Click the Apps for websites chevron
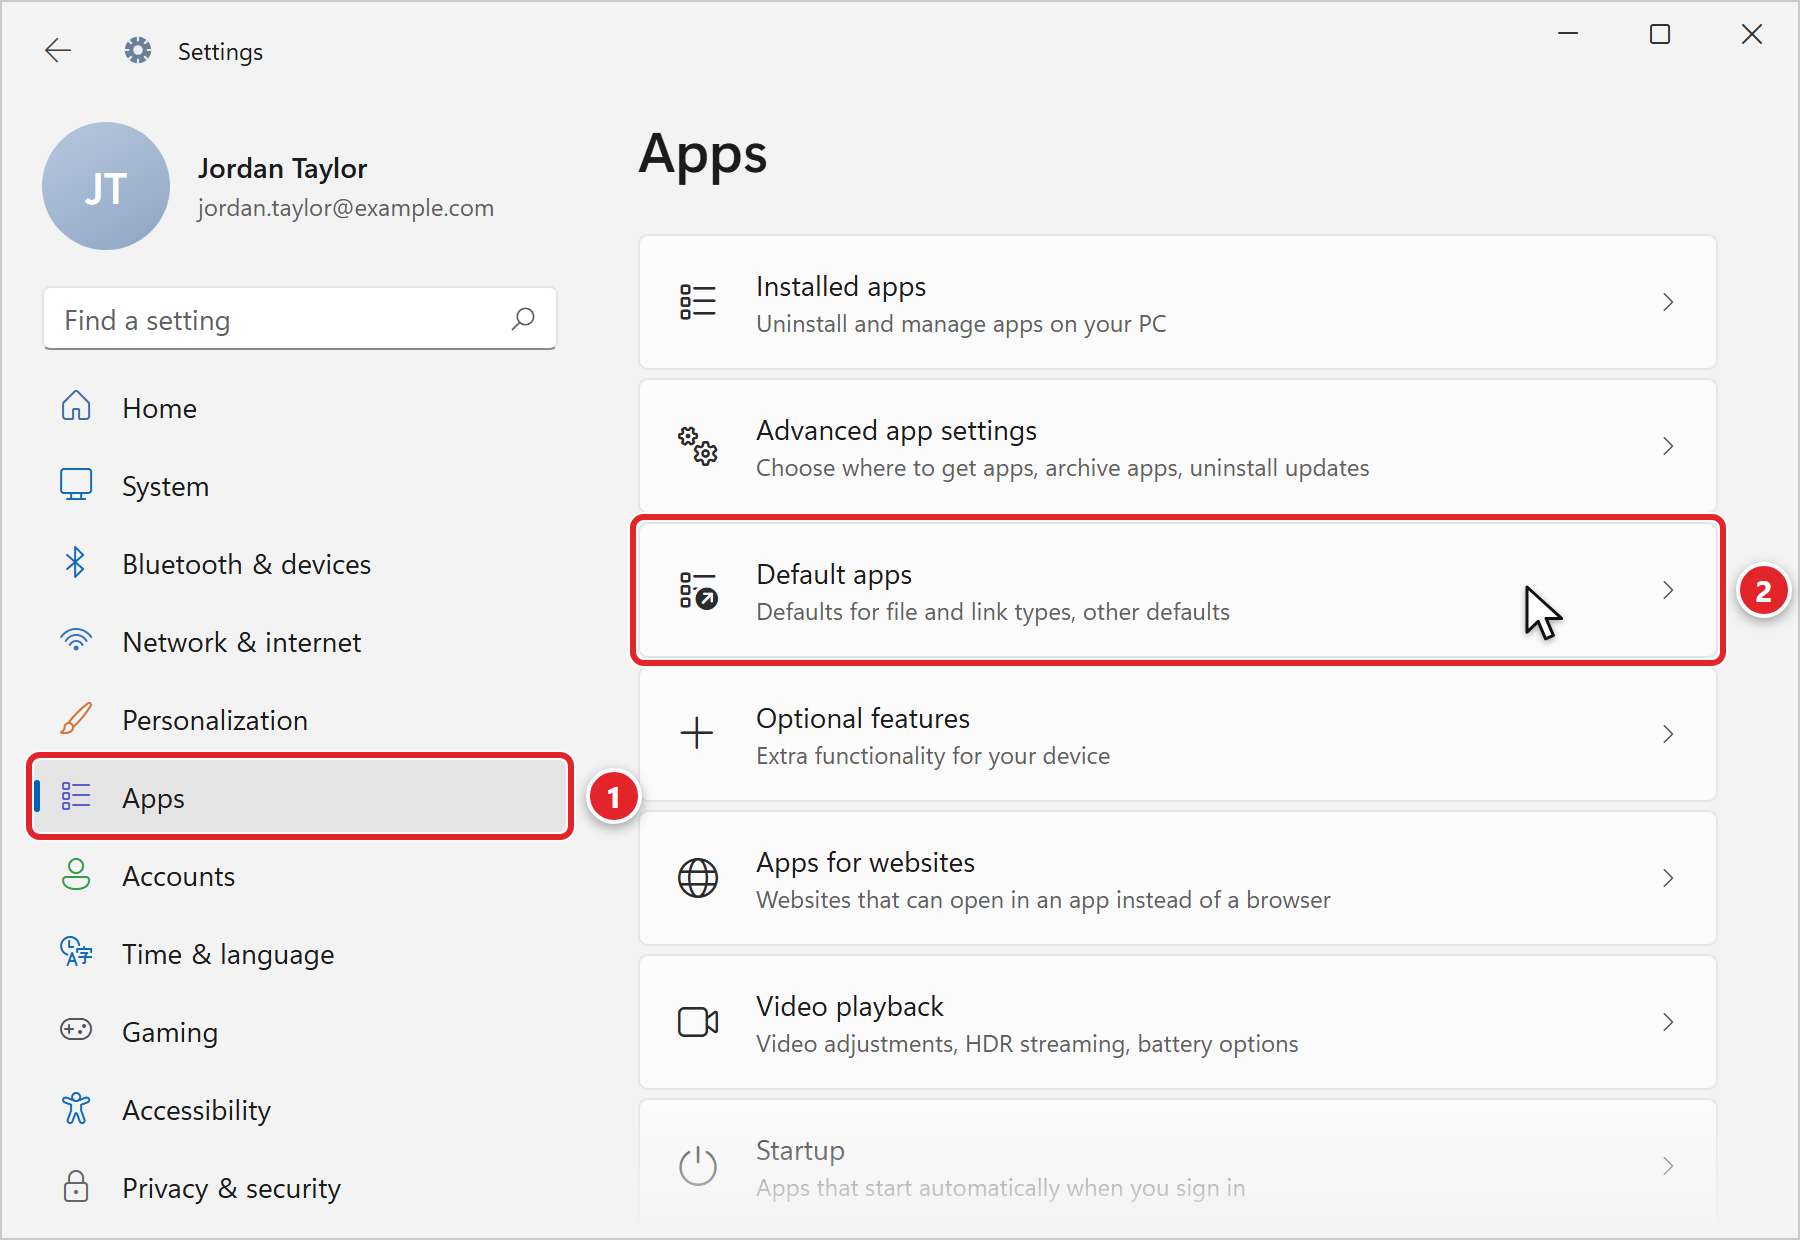The height and width of the screenshot is (1240, 1800). pos(1668,878)
